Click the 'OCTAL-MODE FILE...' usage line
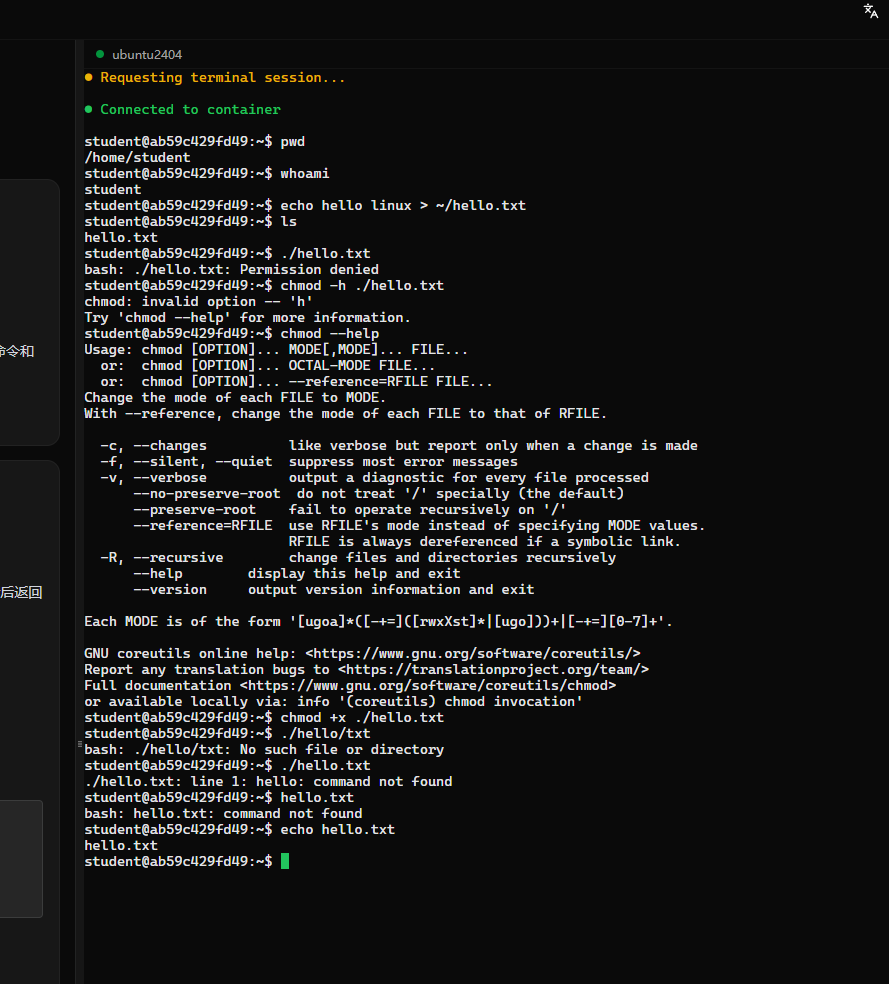Image resolution: width=889 pixels, height=984 pixels. pyautogui.click(x=268, y=366)
